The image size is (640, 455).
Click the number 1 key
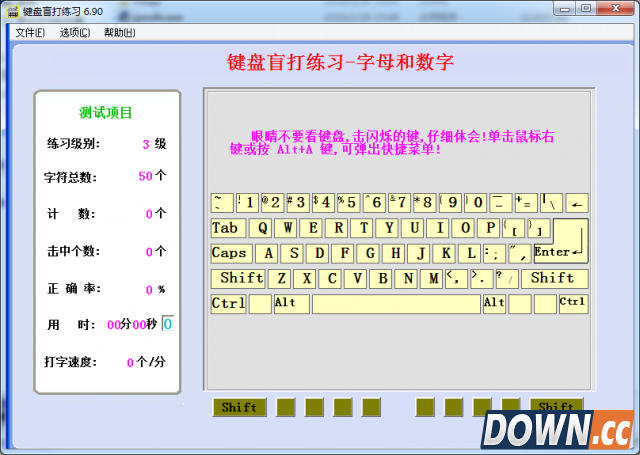[x=247, y=203]
